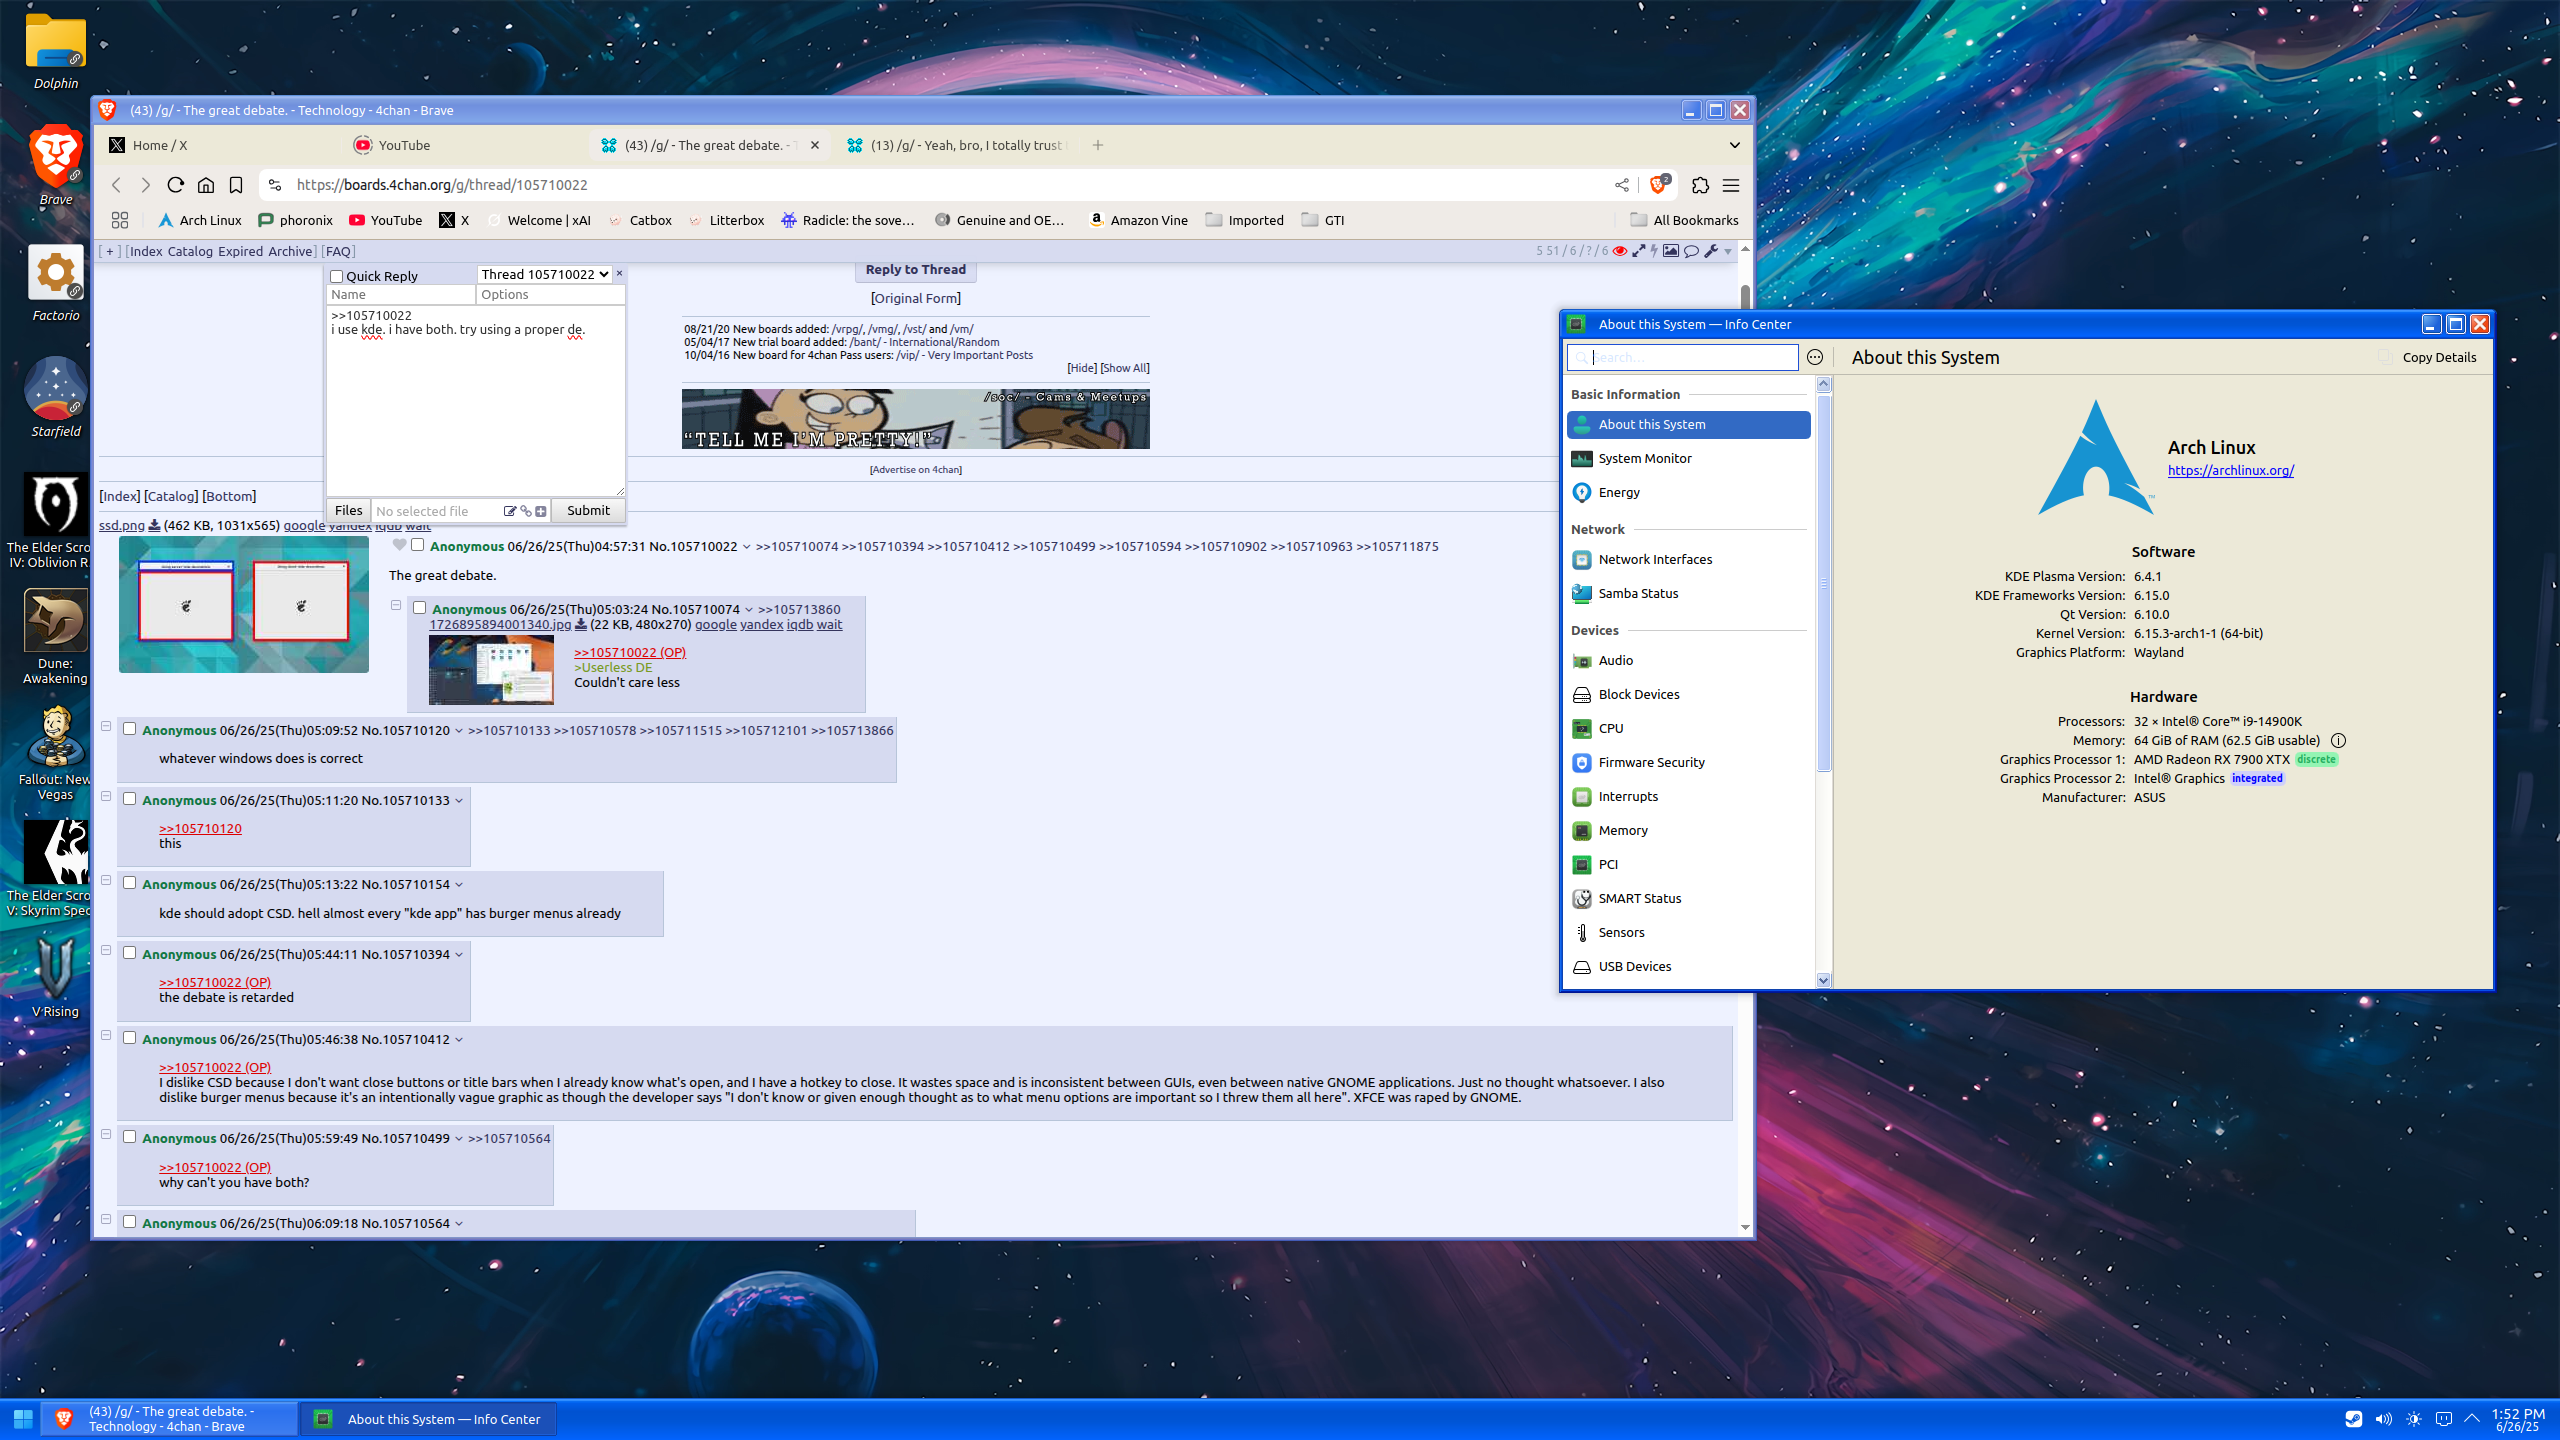Enable the Quick Reply persistent checkbox

click(x=337, y=276)
